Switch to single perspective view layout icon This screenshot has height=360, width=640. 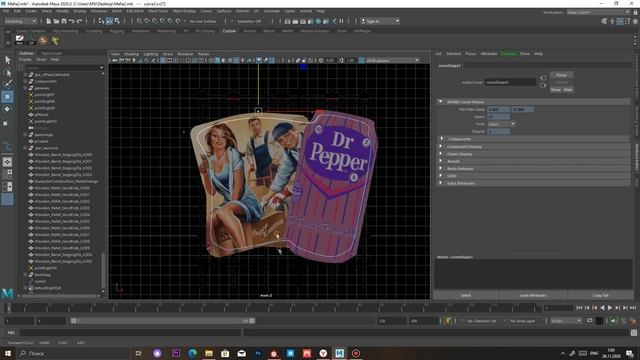pos(7,162)
